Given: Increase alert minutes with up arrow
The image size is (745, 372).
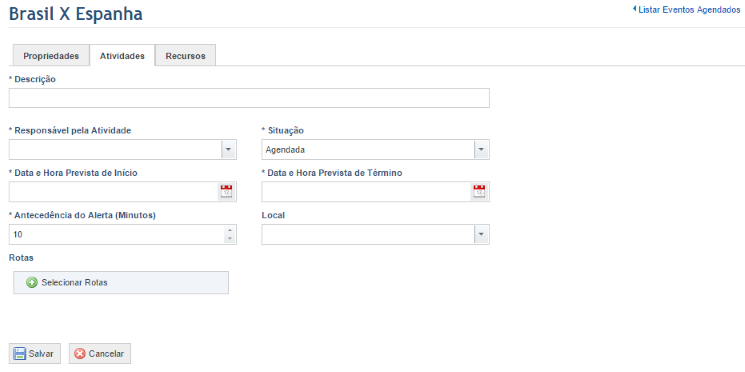Looking at the screenshot, I should (x=230, y=231).
